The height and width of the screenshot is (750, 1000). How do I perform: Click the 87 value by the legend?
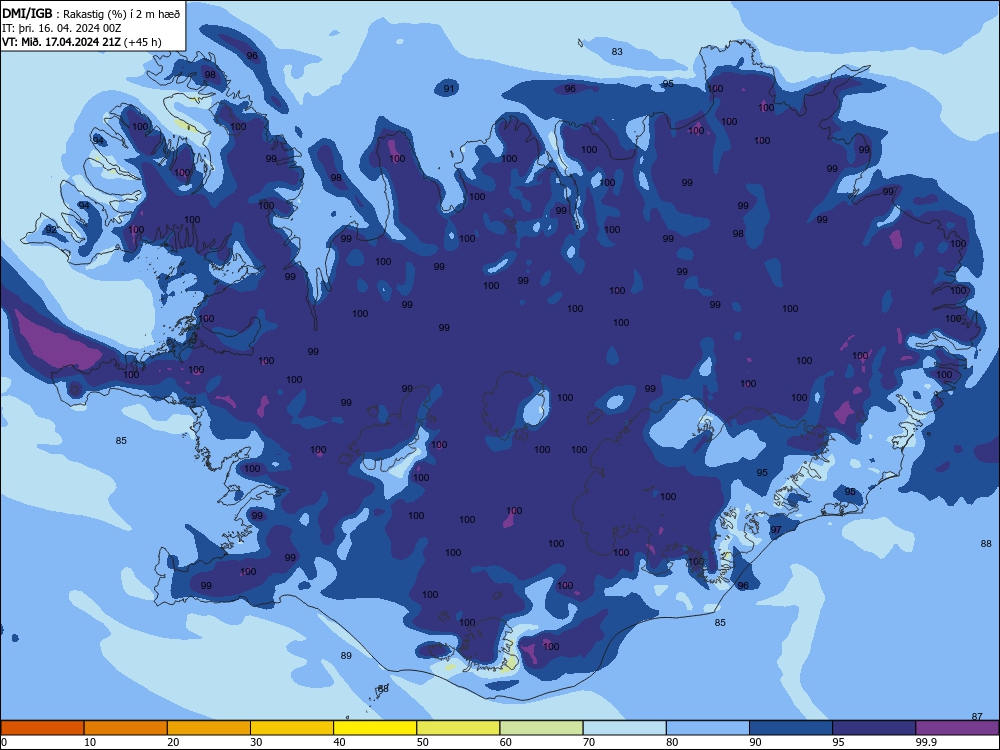[x=977, y=717]
